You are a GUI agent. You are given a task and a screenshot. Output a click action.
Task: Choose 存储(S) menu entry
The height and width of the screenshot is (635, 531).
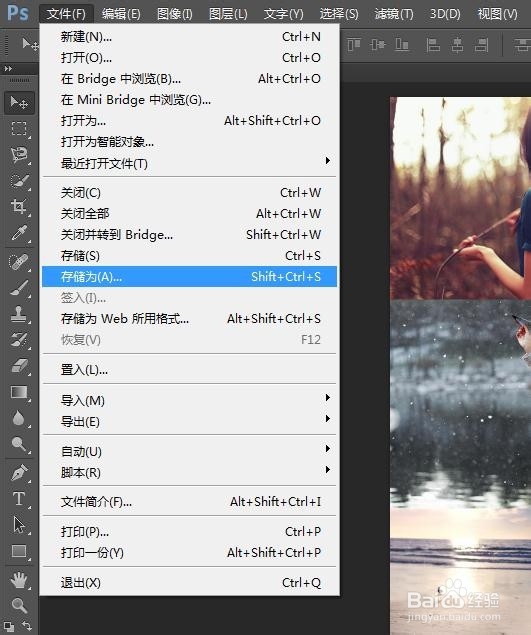pyautogui.click(x=190, y=256)
